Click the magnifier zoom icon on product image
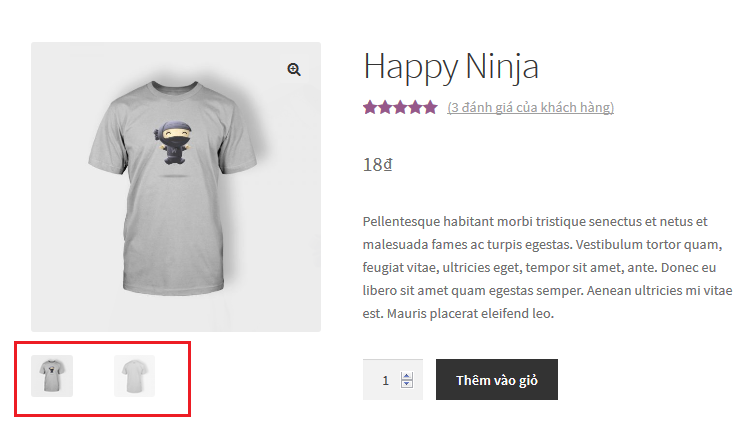 pos(294,69)
